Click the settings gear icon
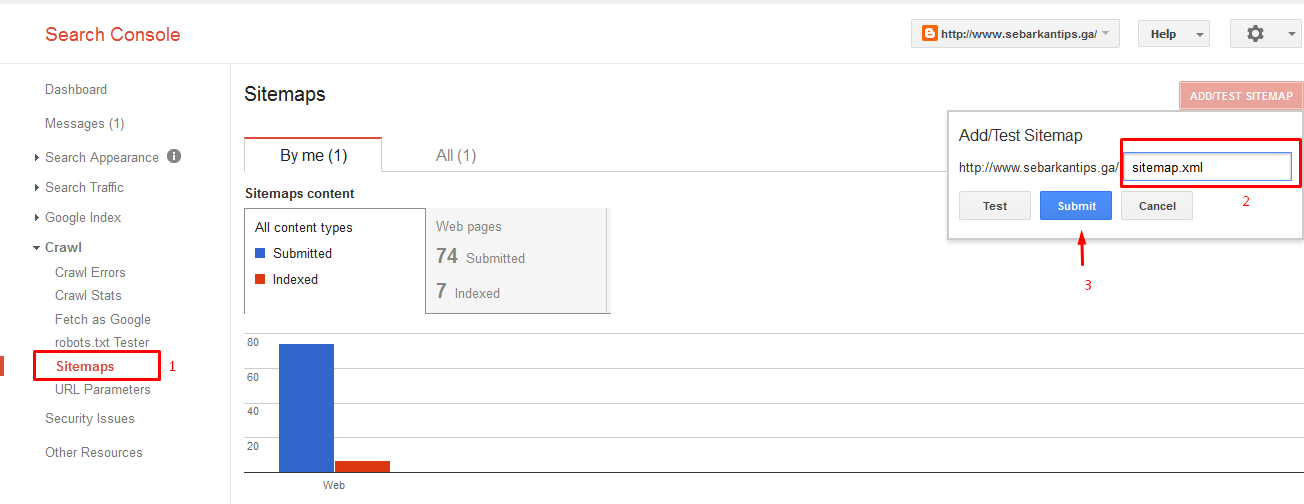The width and height of the screenshot is (1304, 504). [x=1255, y=34]
